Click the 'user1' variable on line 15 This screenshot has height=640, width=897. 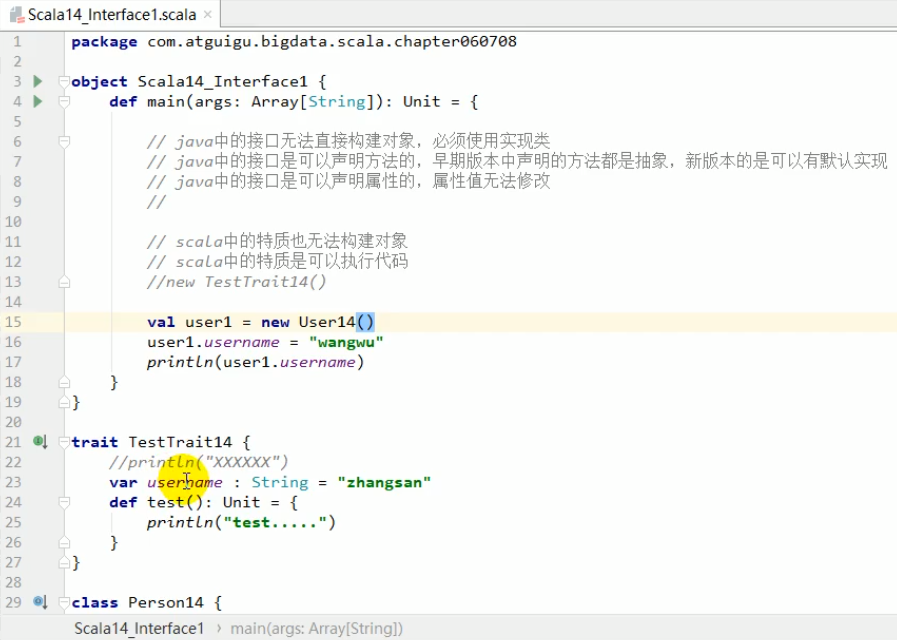pos(208,322)
